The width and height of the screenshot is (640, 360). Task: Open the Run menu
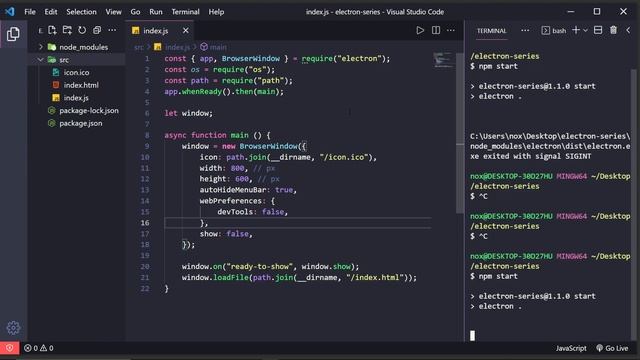(x=156, y=12)
